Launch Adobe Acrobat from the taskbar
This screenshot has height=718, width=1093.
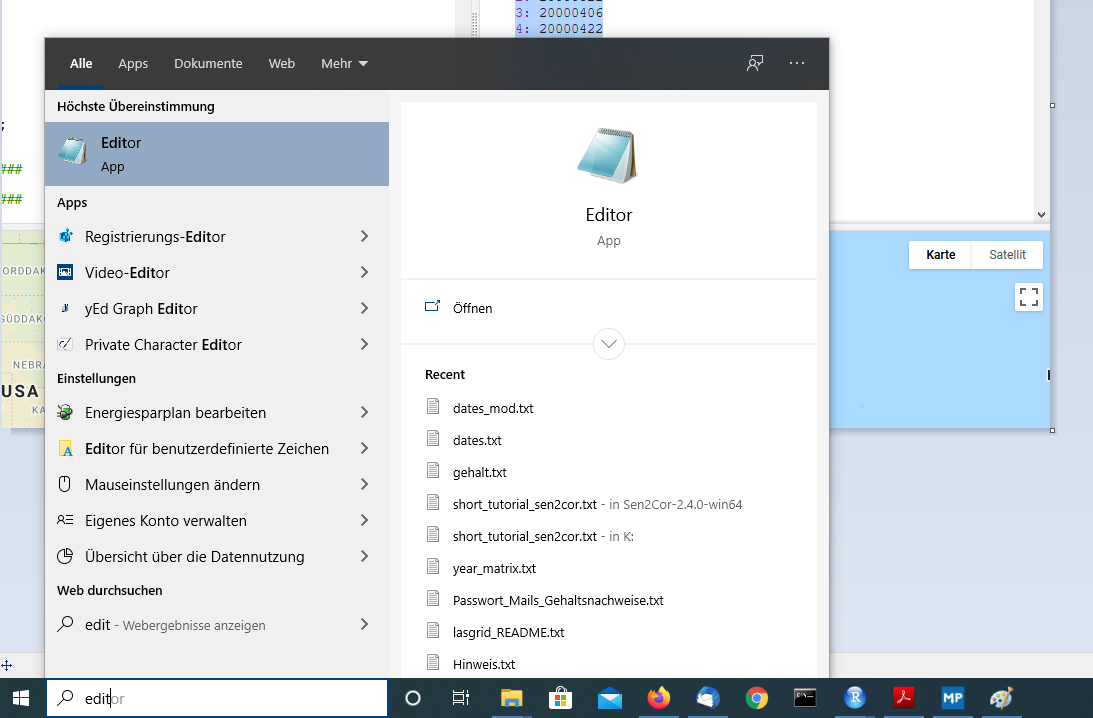(903, 698)
